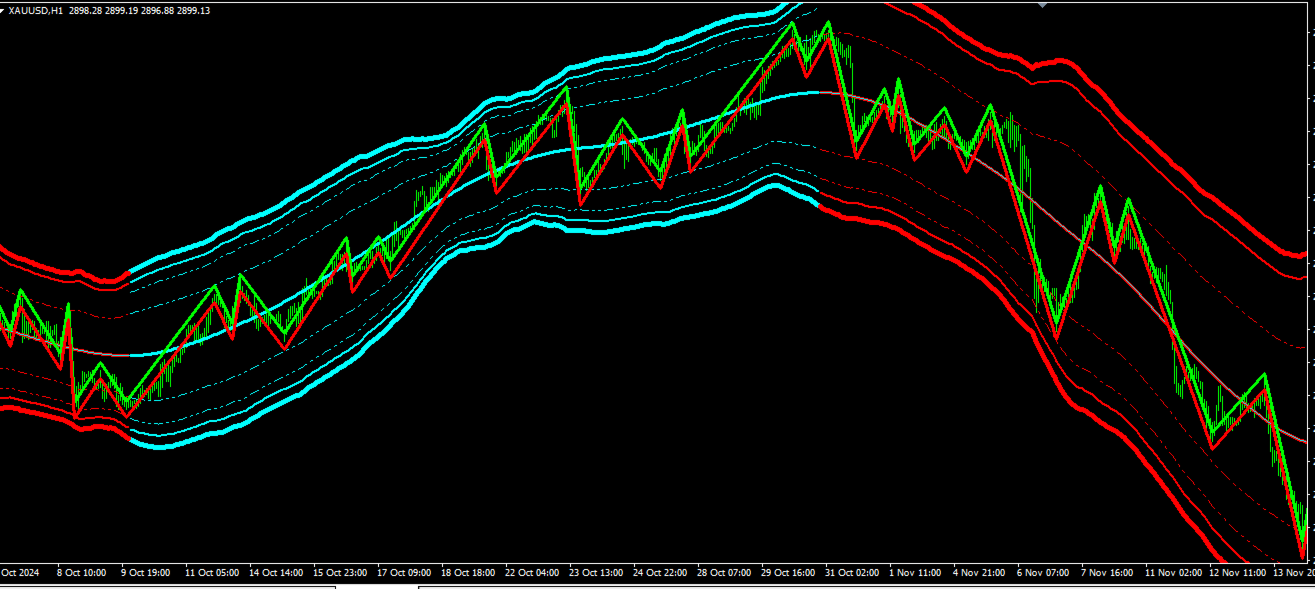
Task: Click the 23 Oct 13:00 time label
Action: click(597, 573)
